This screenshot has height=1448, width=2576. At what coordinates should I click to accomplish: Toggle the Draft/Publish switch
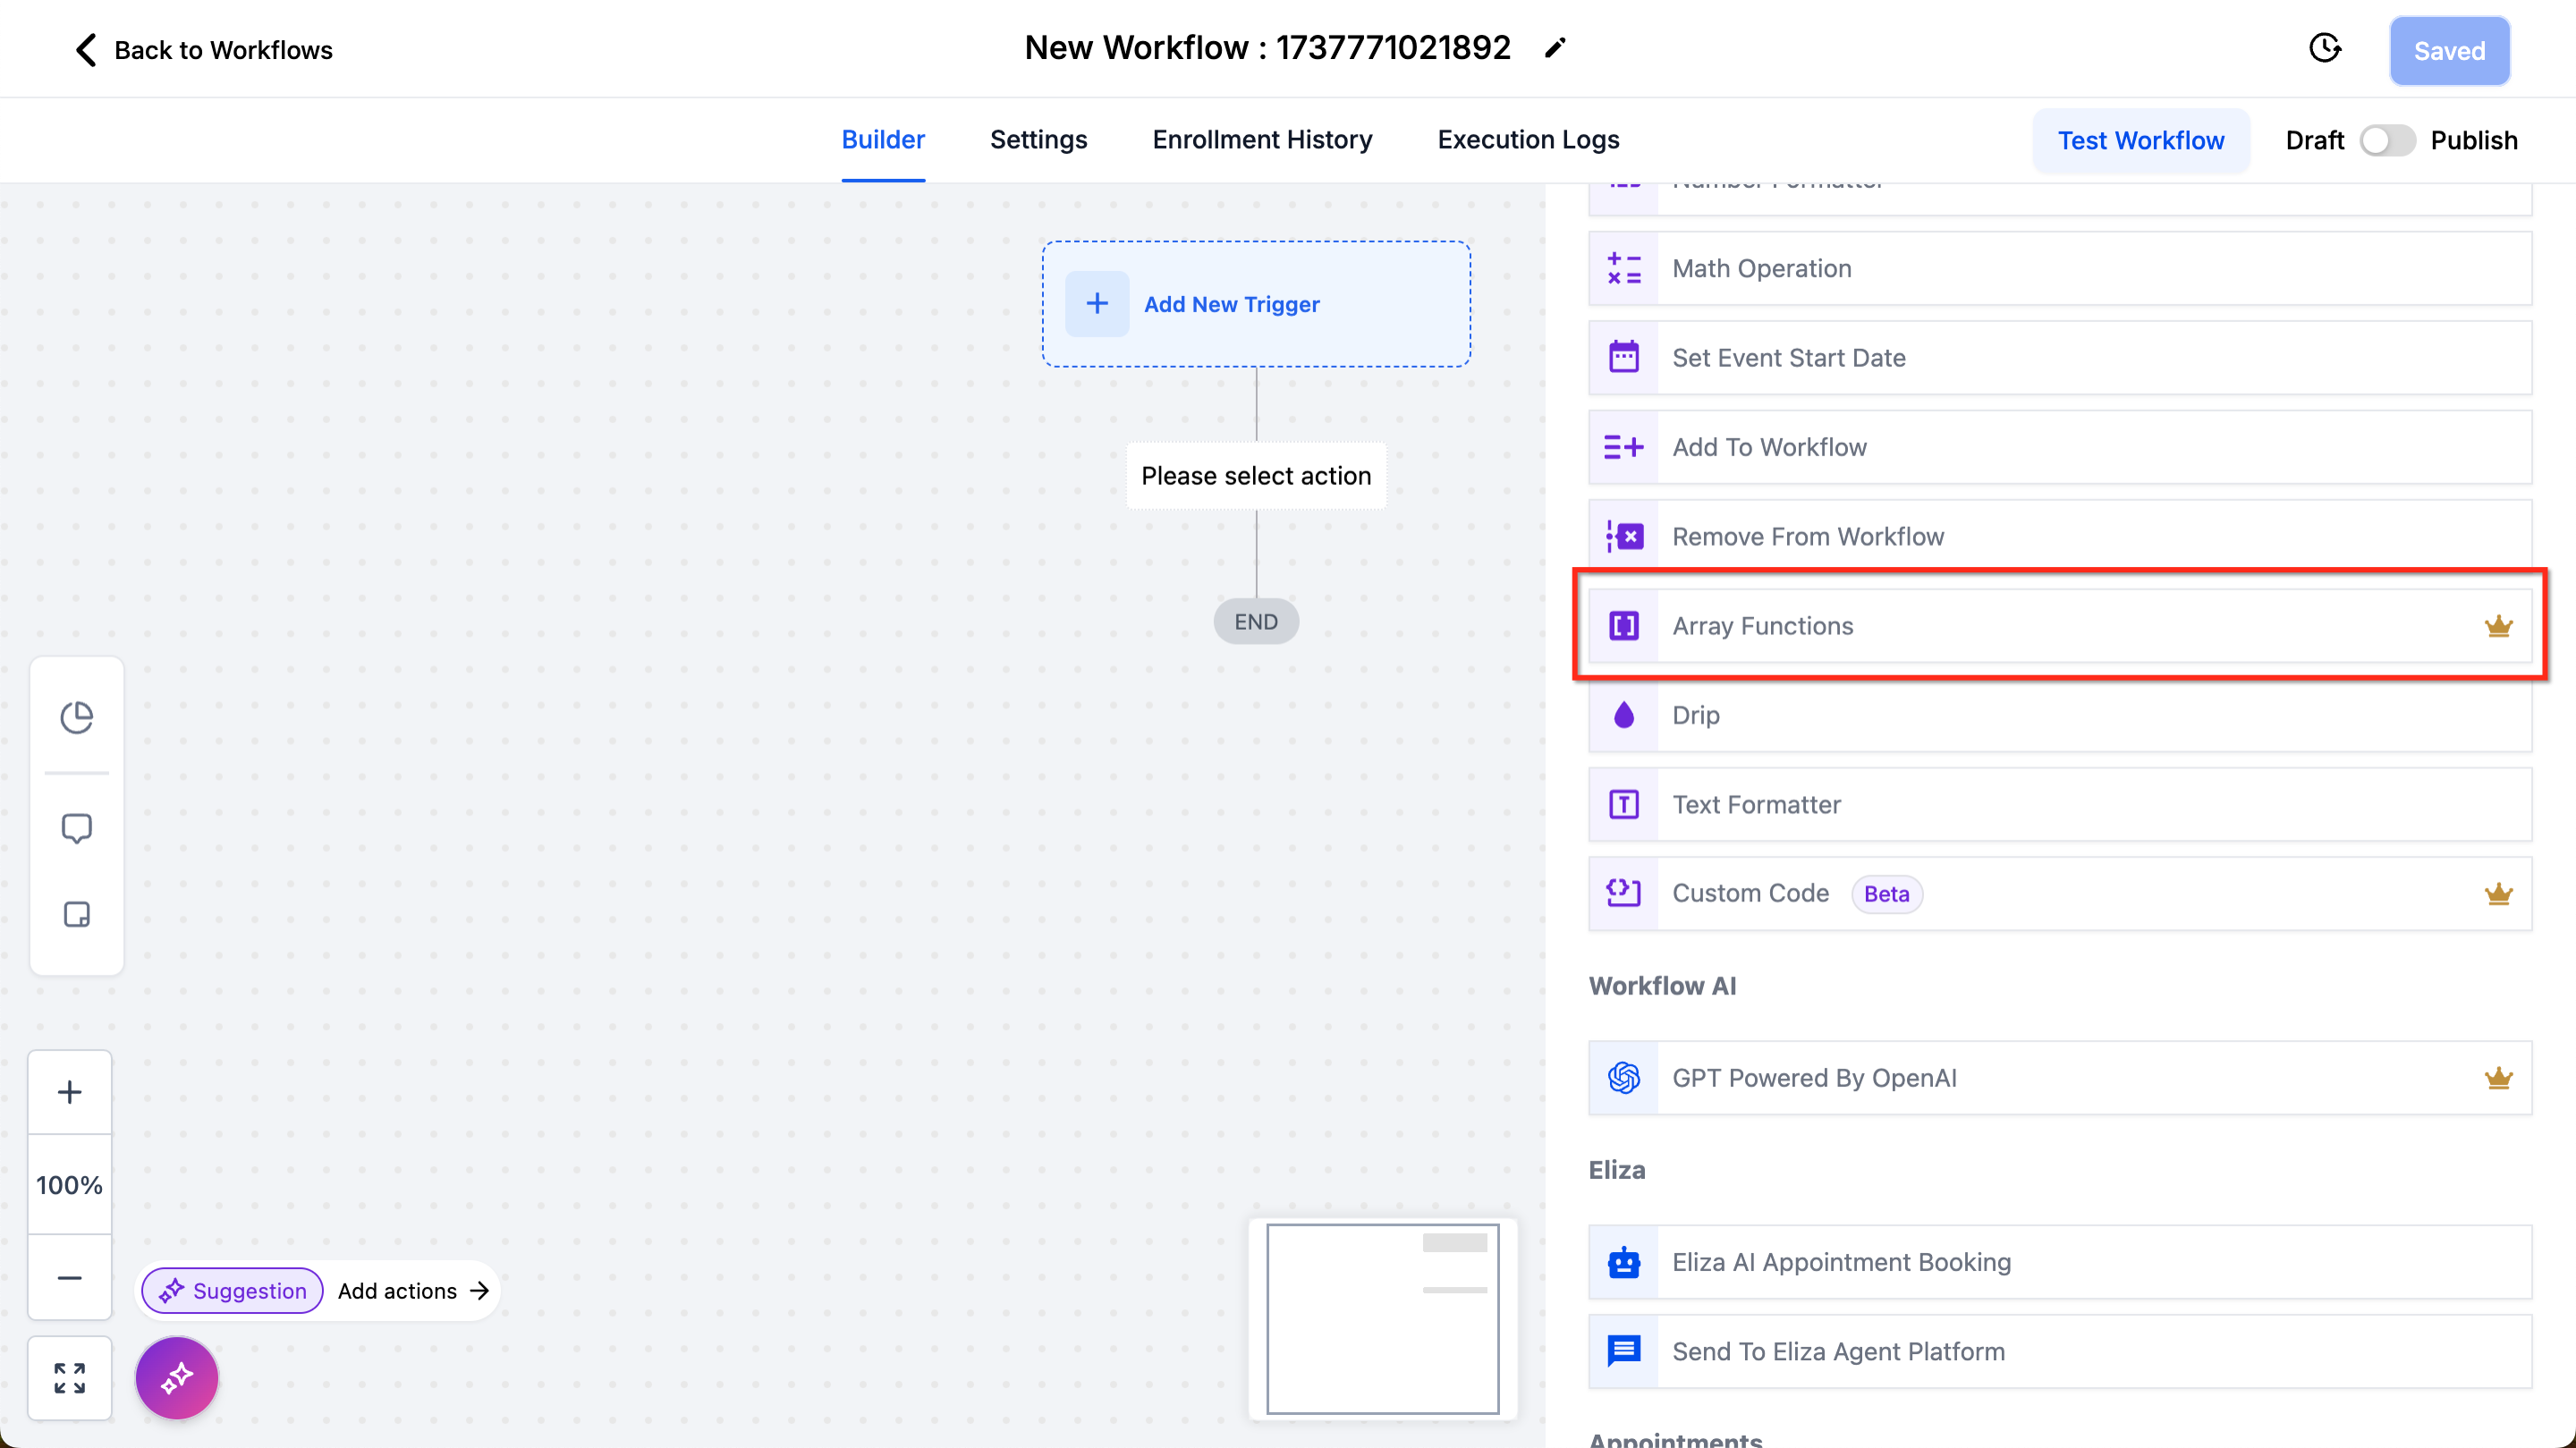(2386, 140)
